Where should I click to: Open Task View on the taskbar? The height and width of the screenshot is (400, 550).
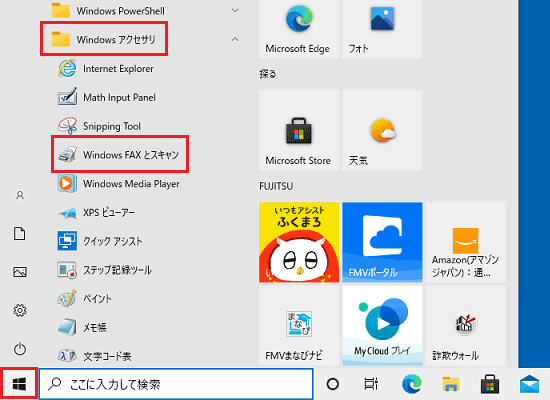coord(371,384)
